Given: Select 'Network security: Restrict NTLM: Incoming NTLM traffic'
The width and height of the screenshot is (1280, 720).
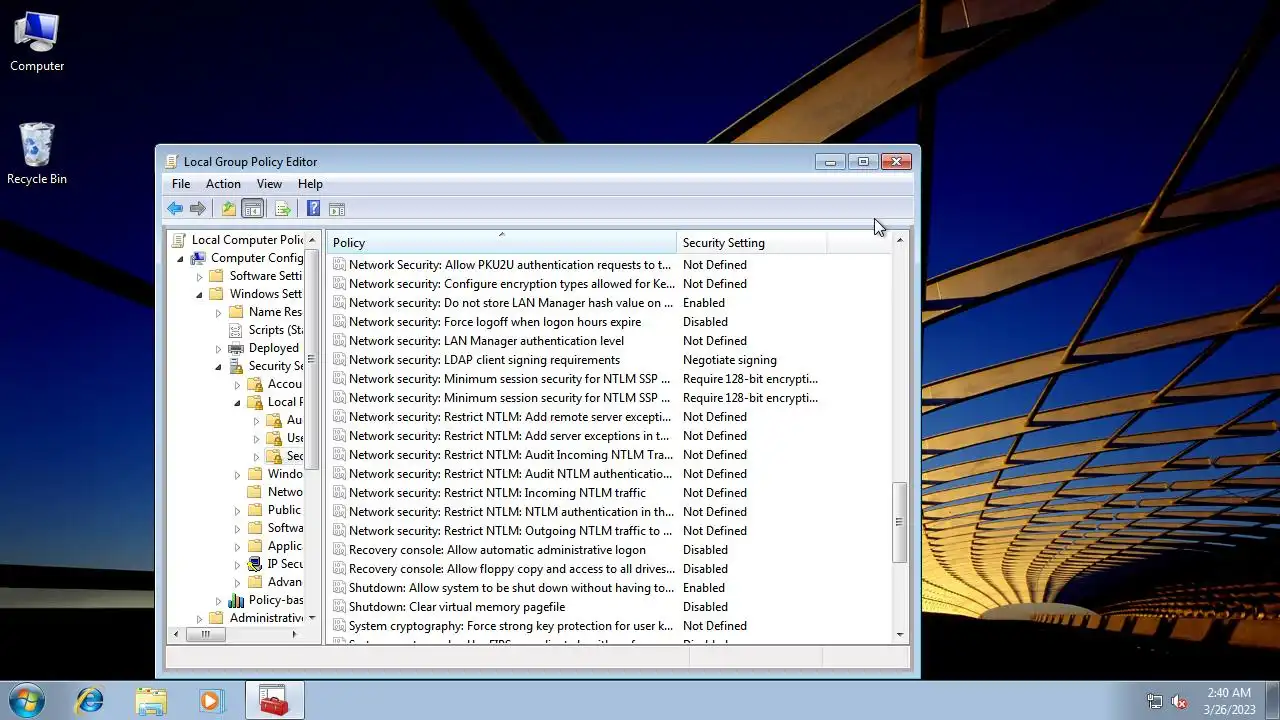Looking at the screenshot, I should (497, 493).
